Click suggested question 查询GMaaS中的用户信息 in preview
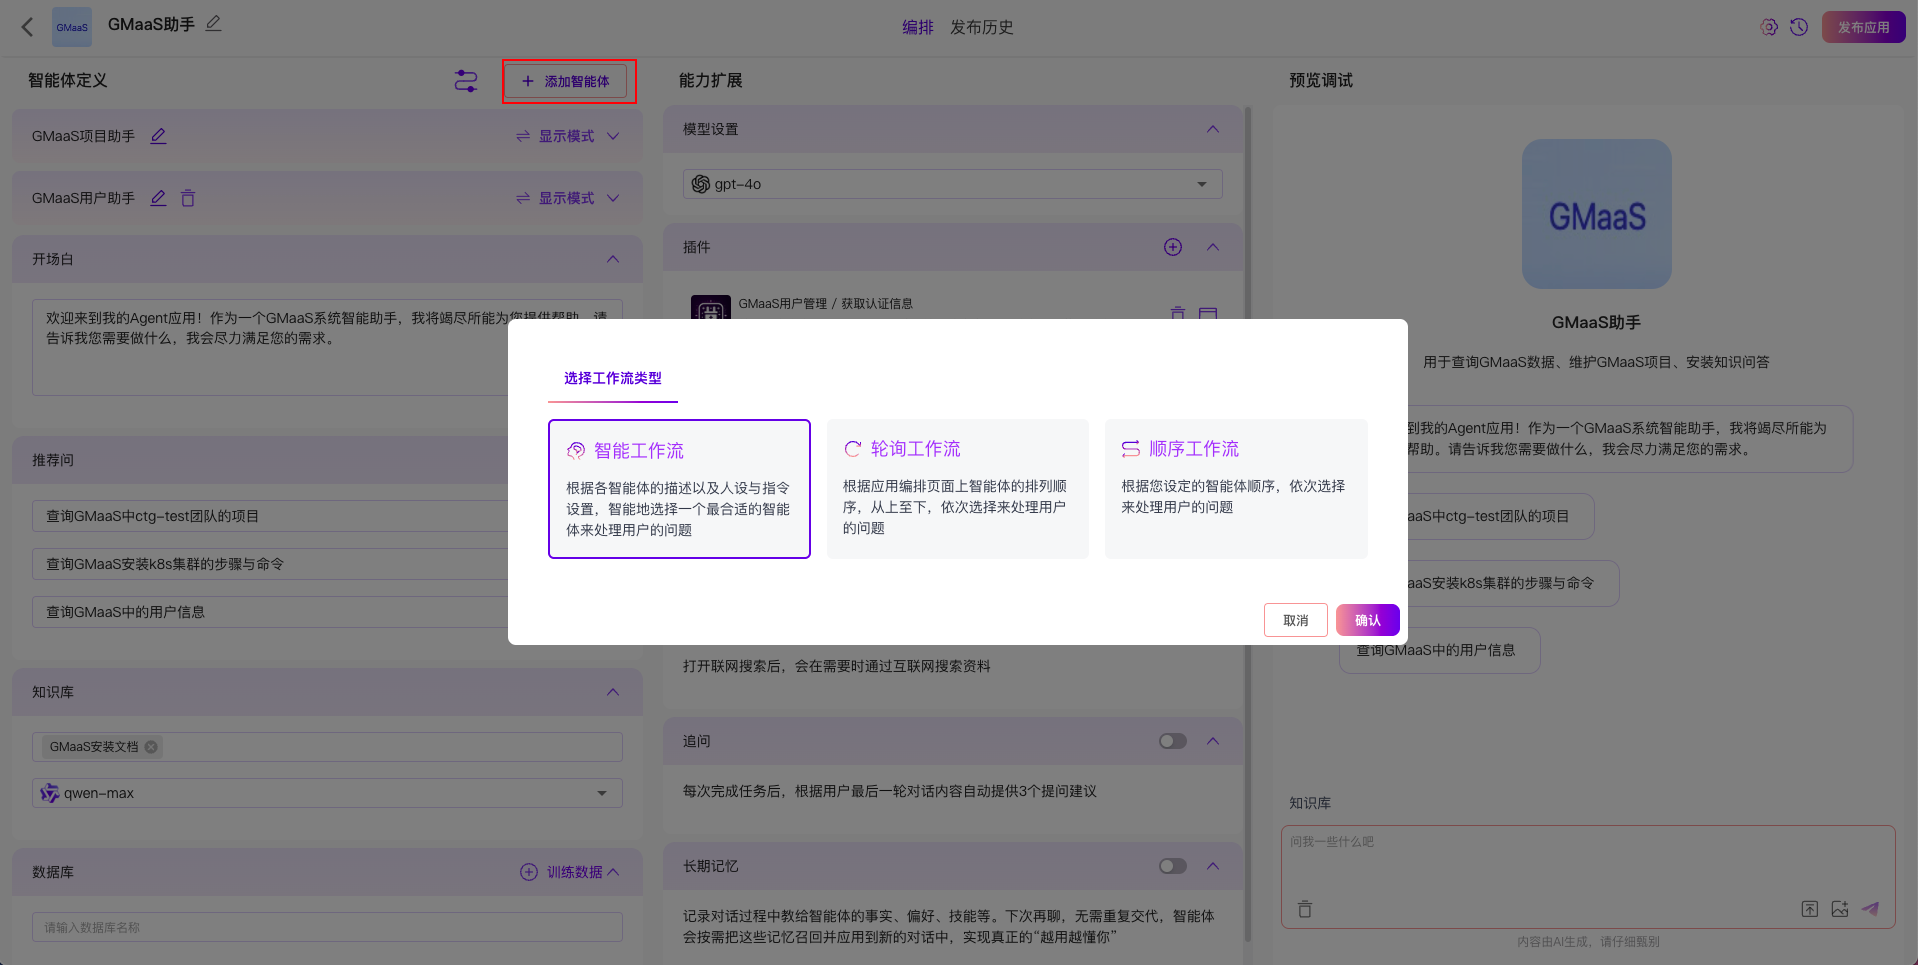Screen dimensions: 1918x965 (1440, 650)
